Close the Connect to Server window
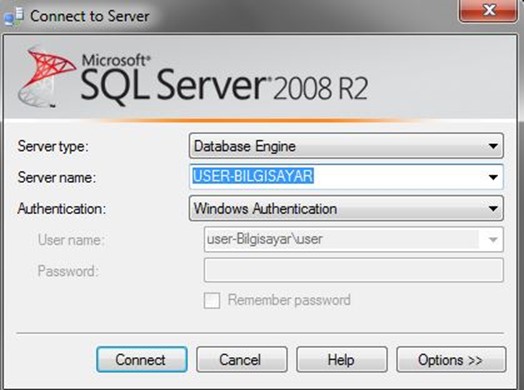Image resolution: width=524 pixels, height=390 pixels. (489, 10)
